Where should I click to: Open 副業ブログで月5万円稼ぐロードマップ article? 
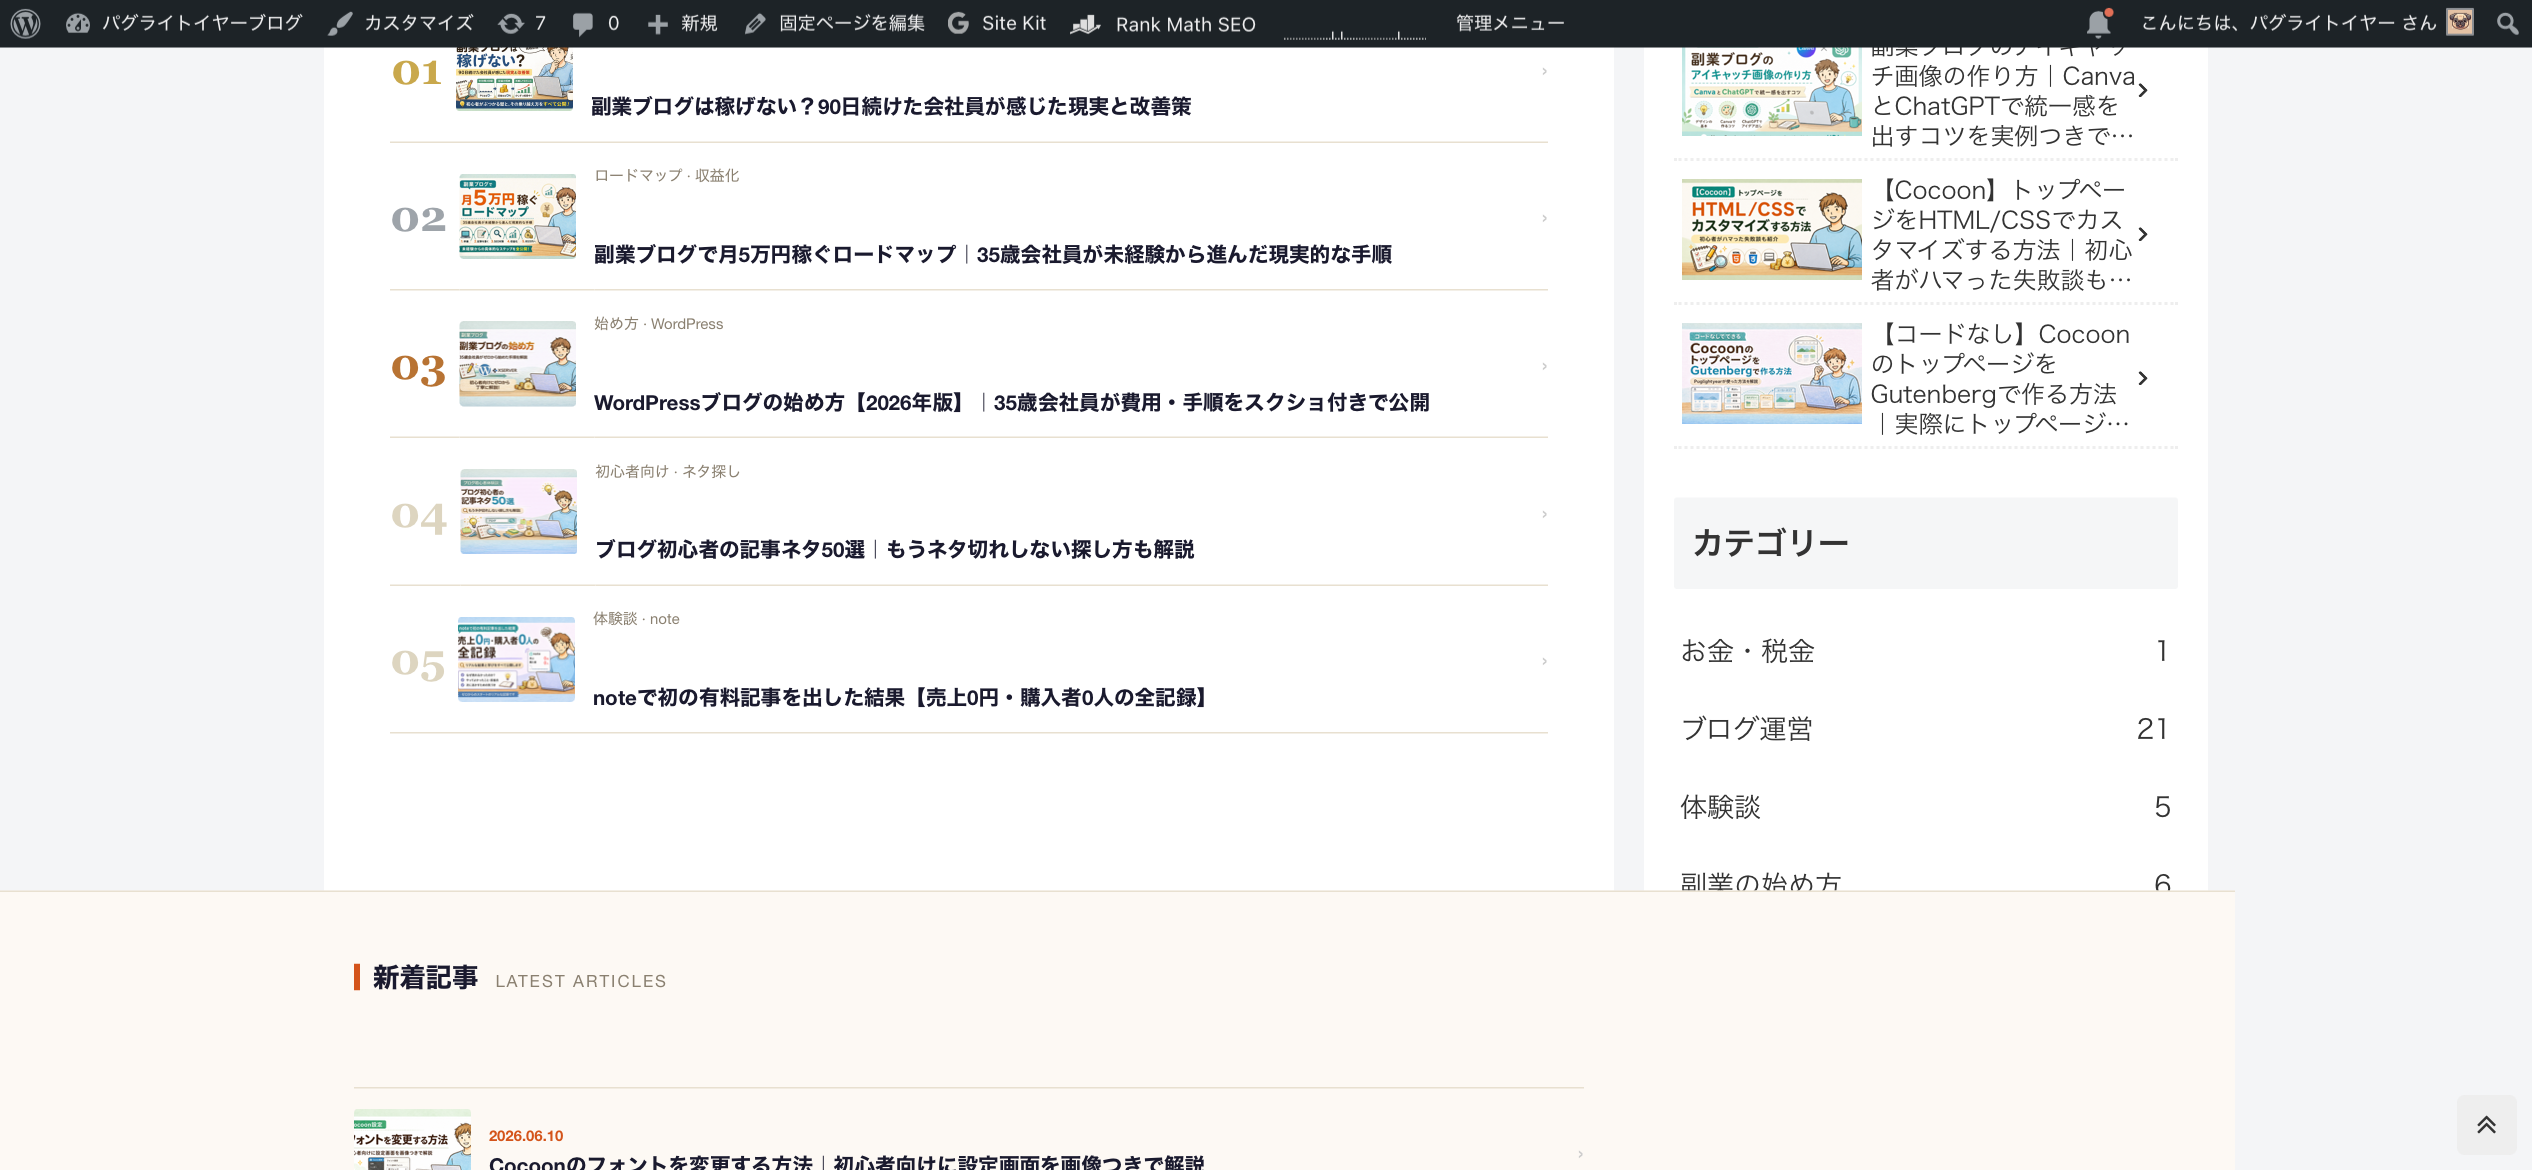click(x=993, y=254)
